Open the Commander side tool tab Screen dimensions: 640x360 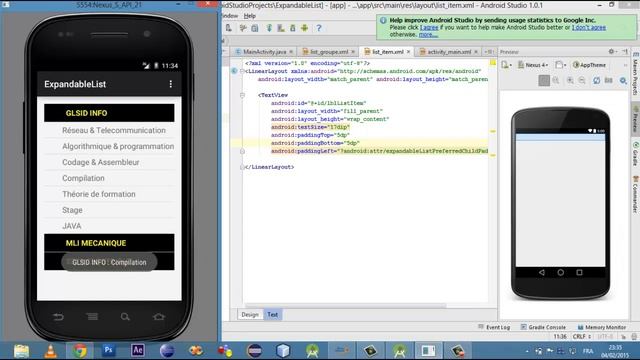point(636,194)
